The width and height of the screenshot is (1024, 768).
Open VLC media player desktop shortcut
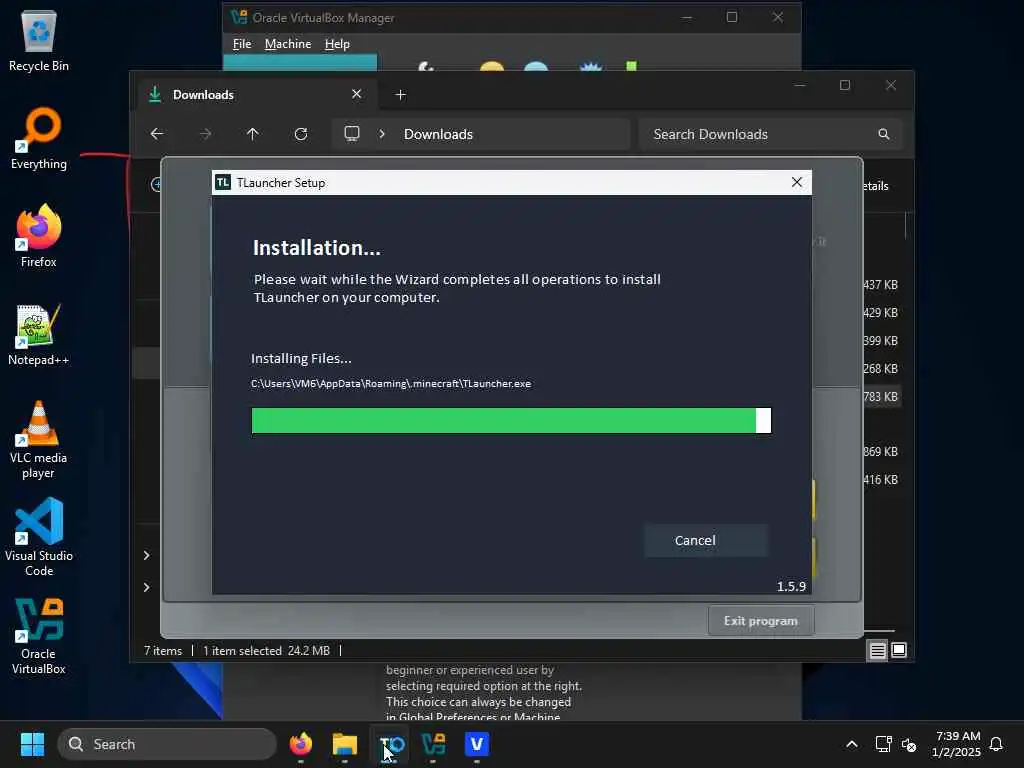[39, 440]
